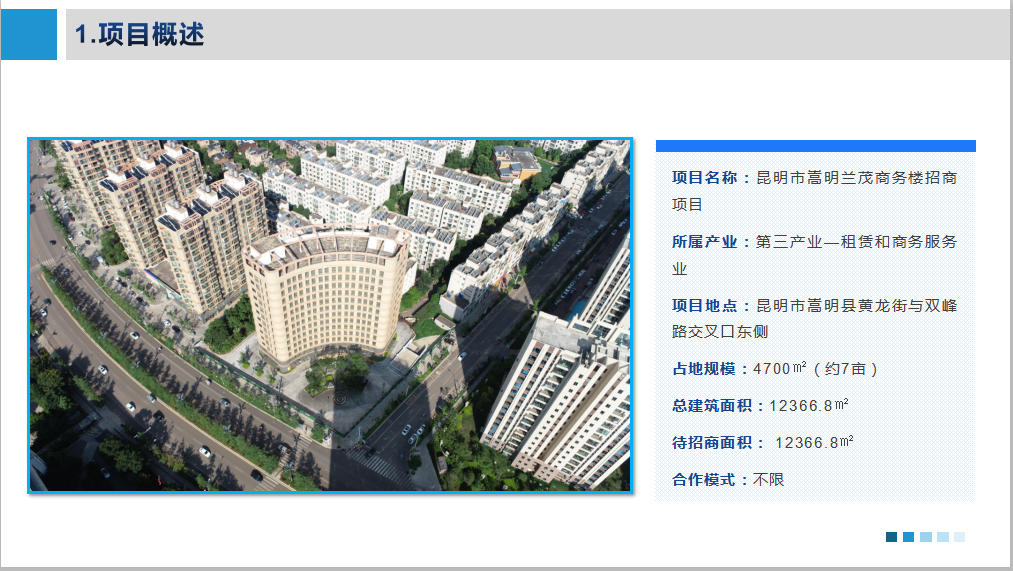Viewport: 1013px width, 571px height.
Task: Click the slide title "1.项目概述"
Action: coord(140,34)
